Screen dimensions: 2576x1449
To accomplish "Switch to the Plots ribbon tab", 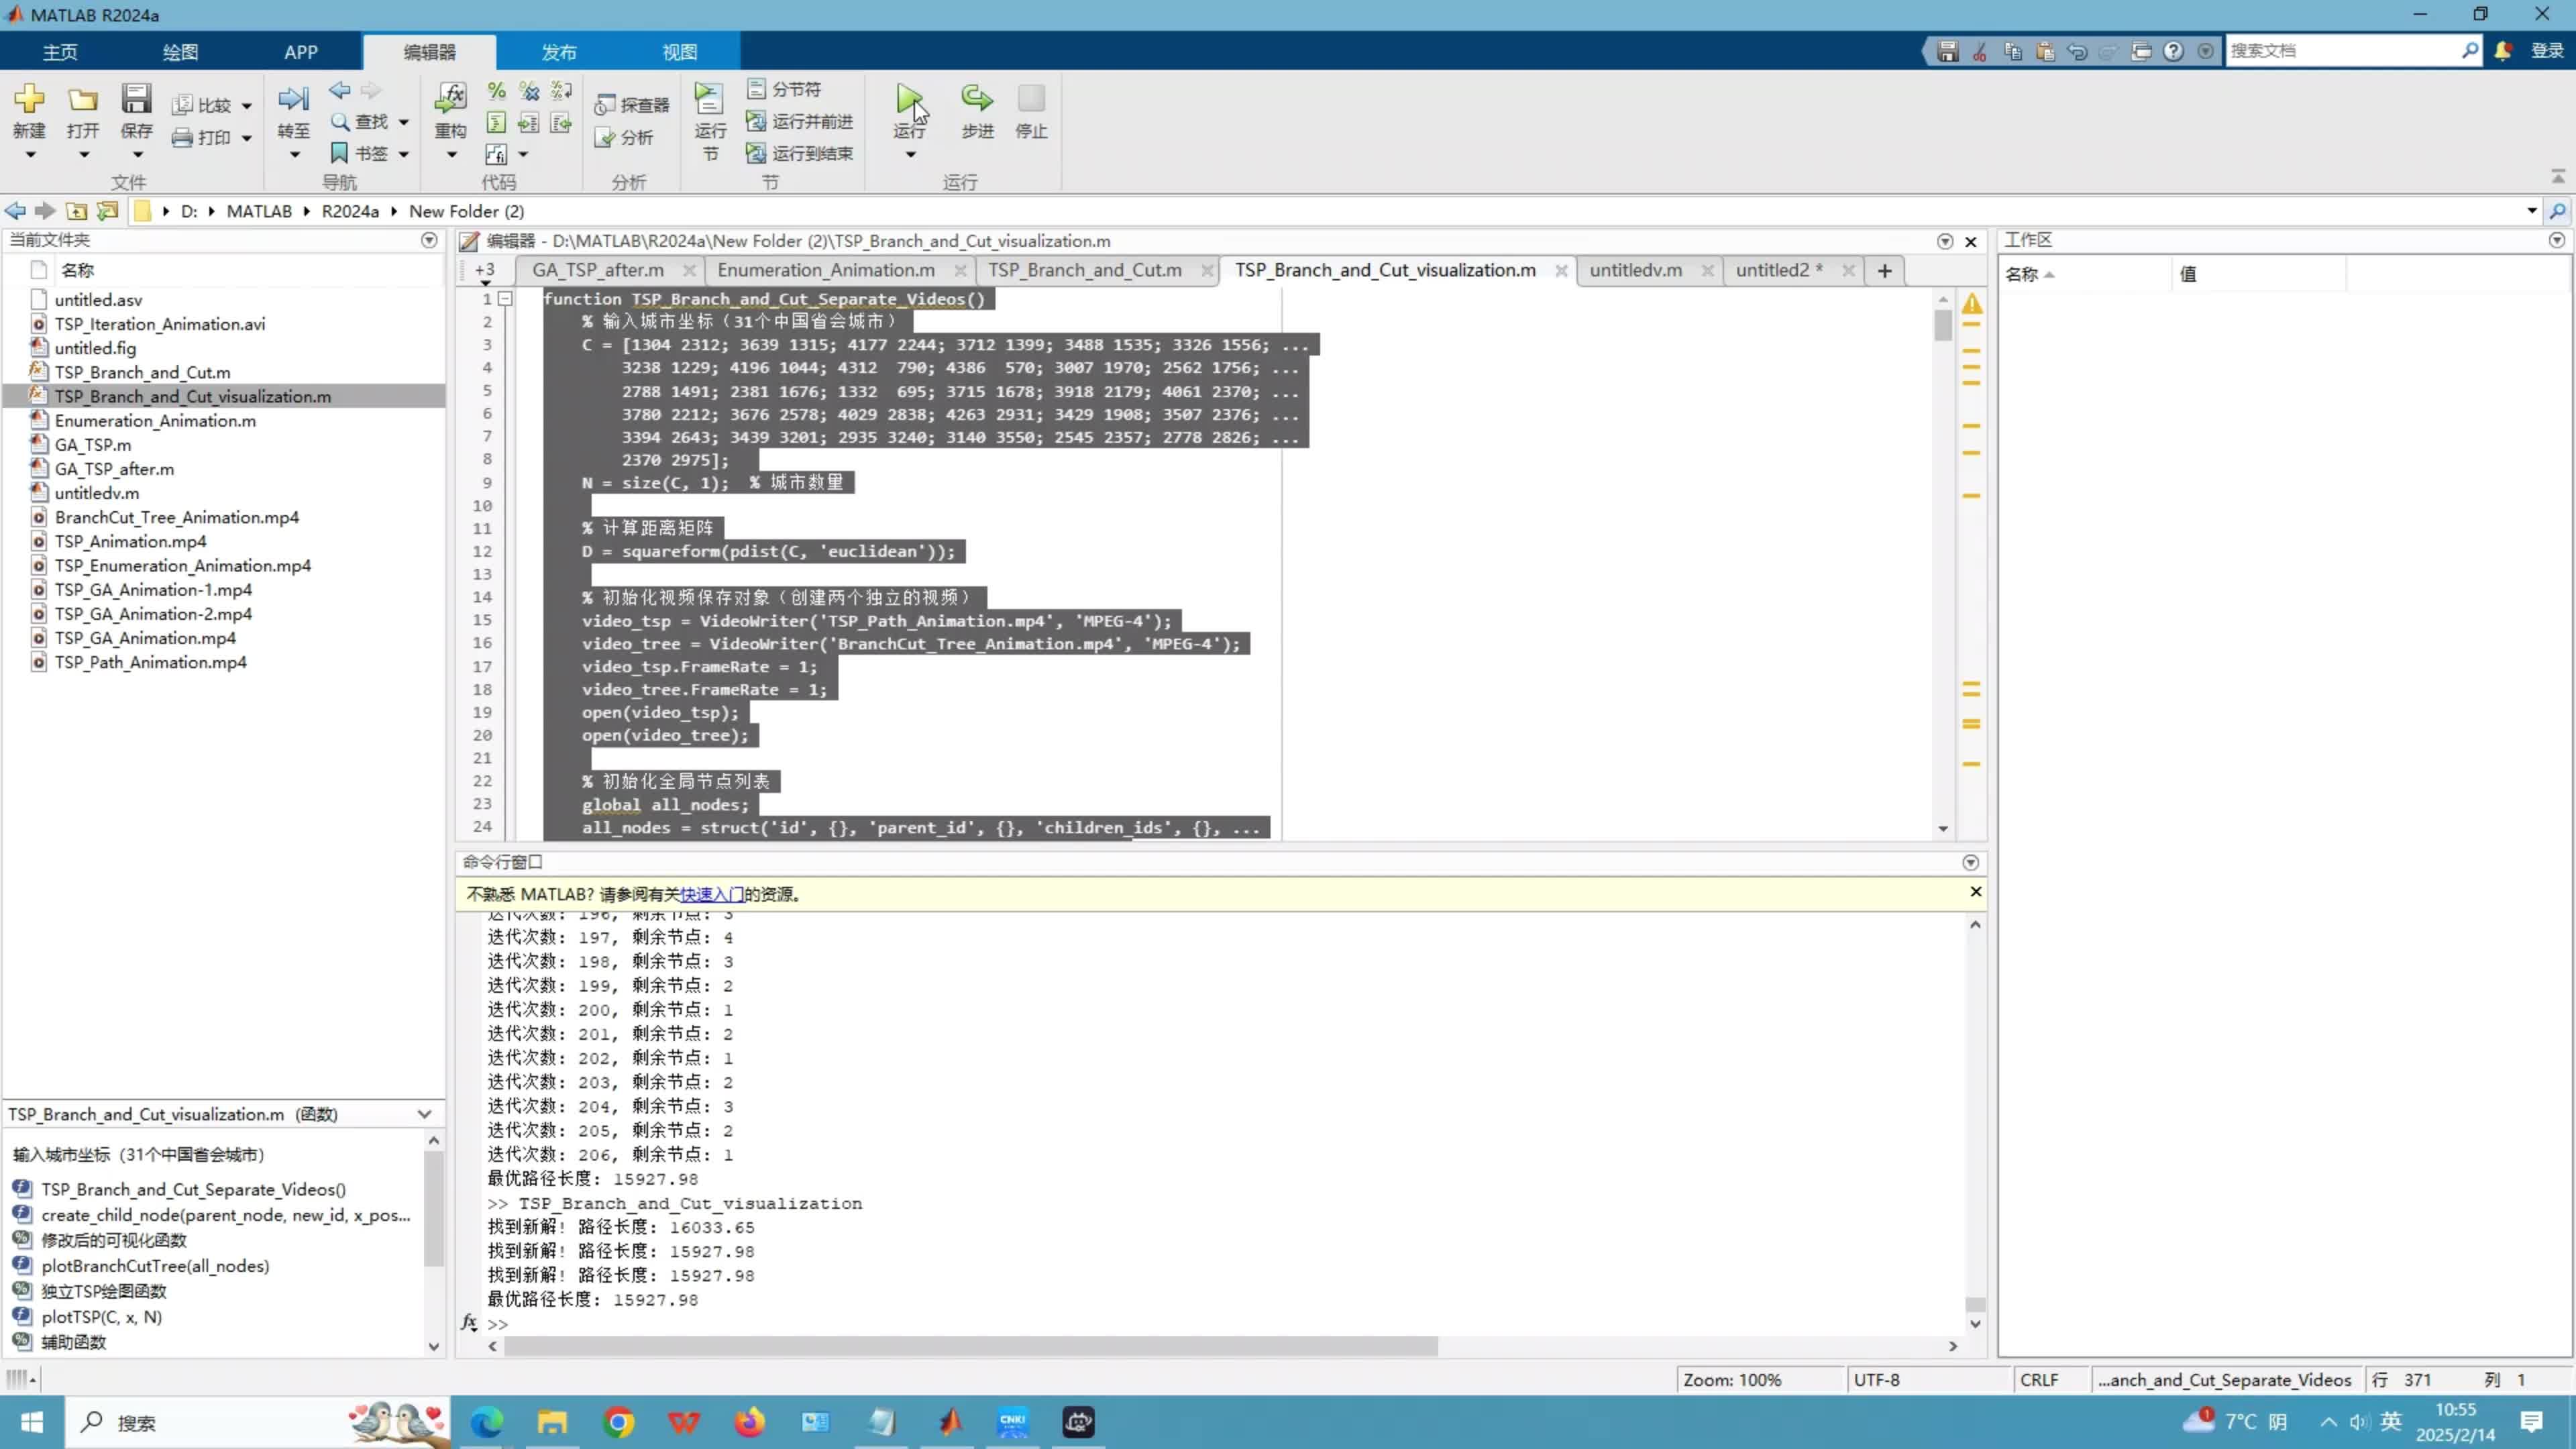I will point(180,52).
